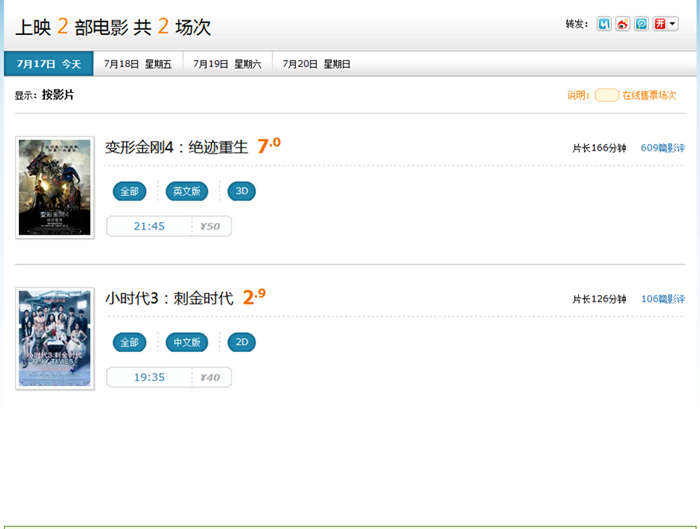This screenshot has width=700, height=529.
Task: Select 英文版 language filter
Action: coord(187,192)
